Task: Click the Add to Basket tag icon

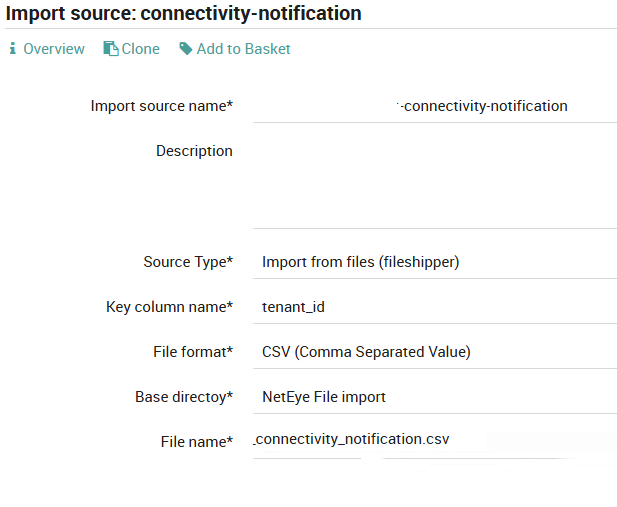Action: click(186, 49)
